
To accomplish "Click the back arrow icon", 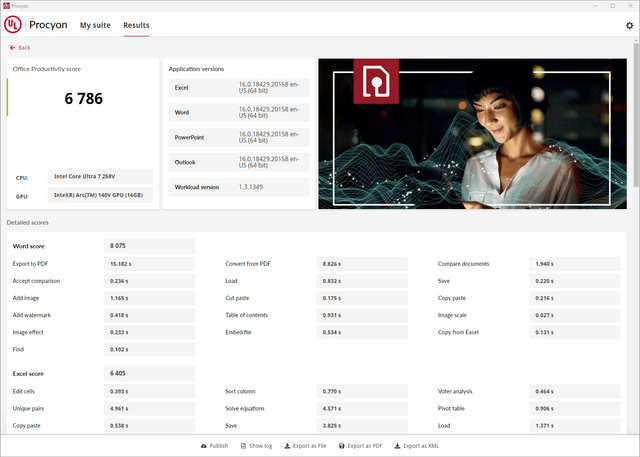I will point(12,48).
